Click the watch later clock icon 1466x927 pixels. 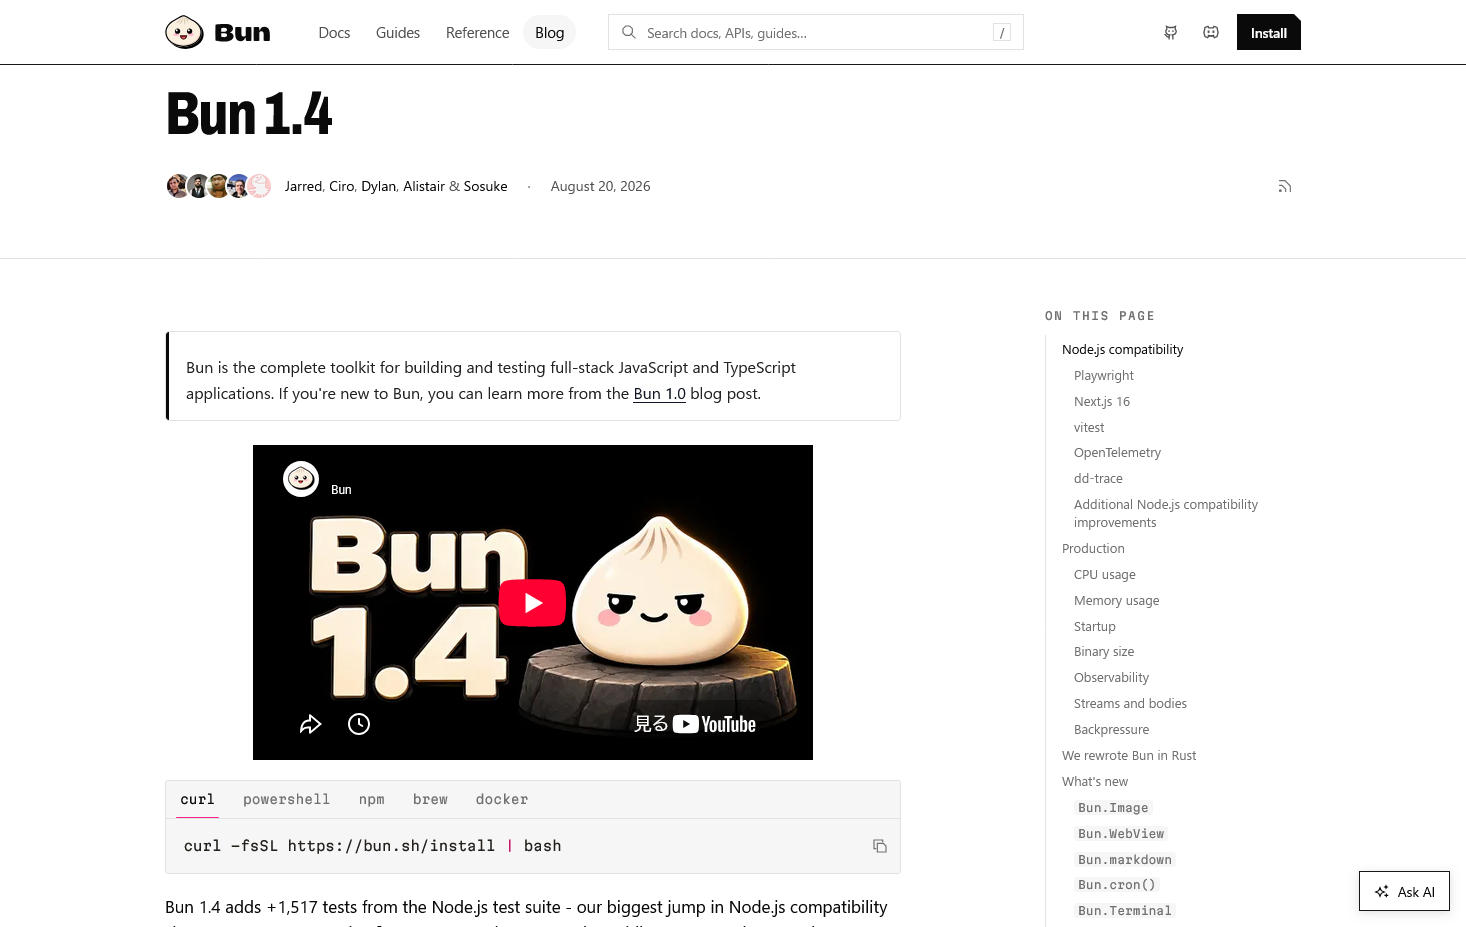359,724
